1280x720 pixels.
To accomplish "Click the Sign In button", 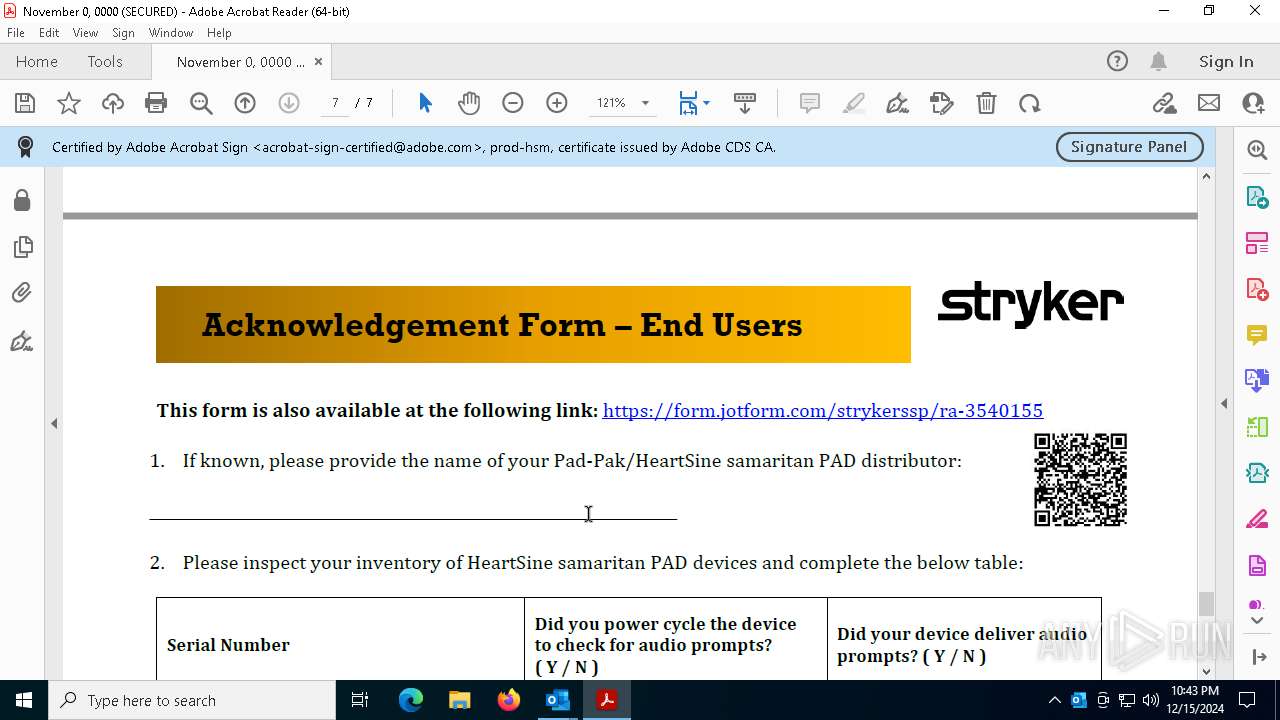I will pos(1226,61).
